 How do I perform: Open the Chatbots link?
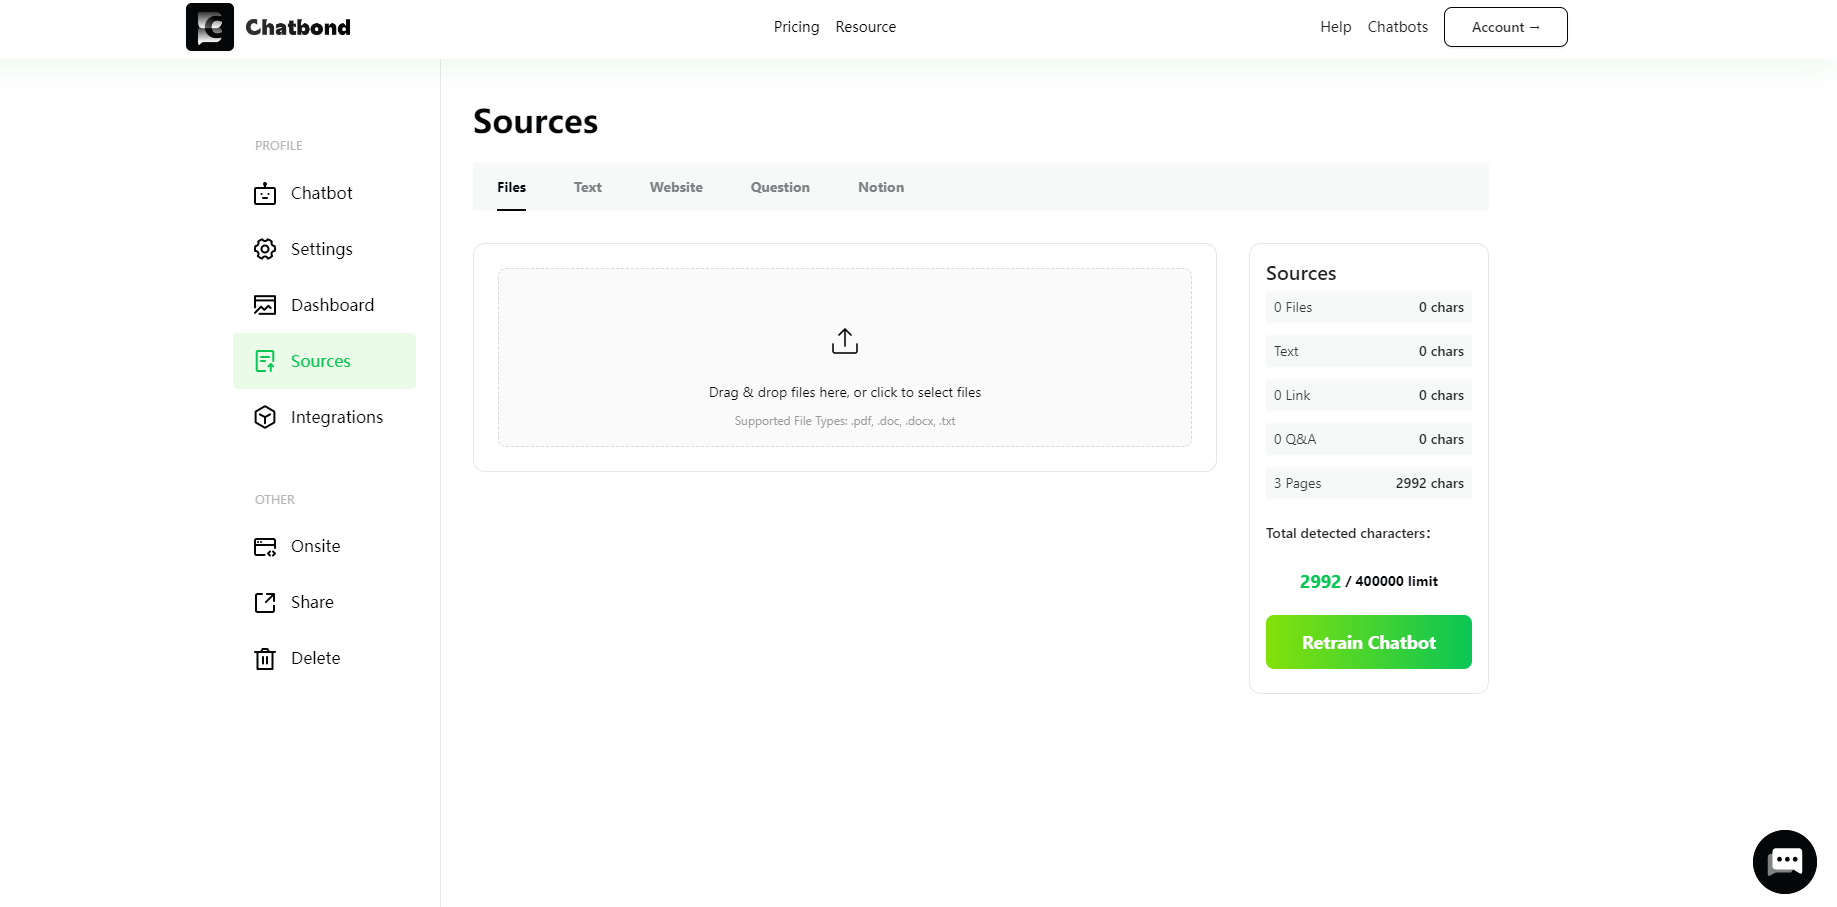[1398, 27]
